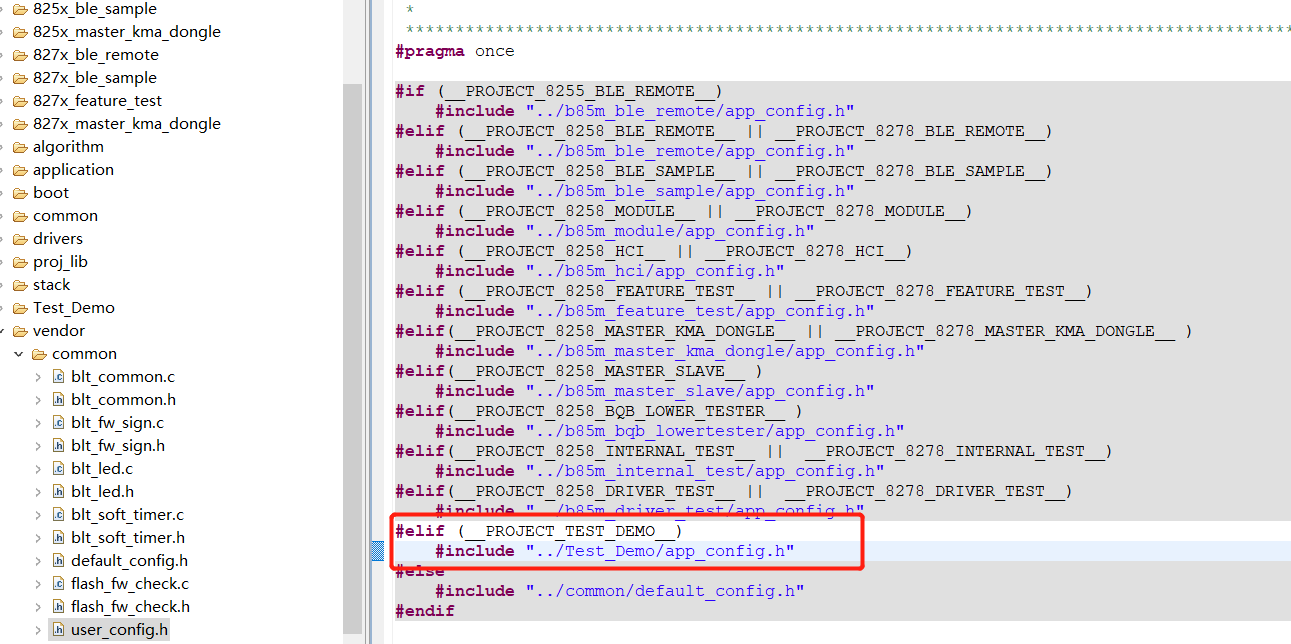Click the C source icon beside blt_common.c
This screenshot has height=644, width=1291.
(58, 376)
